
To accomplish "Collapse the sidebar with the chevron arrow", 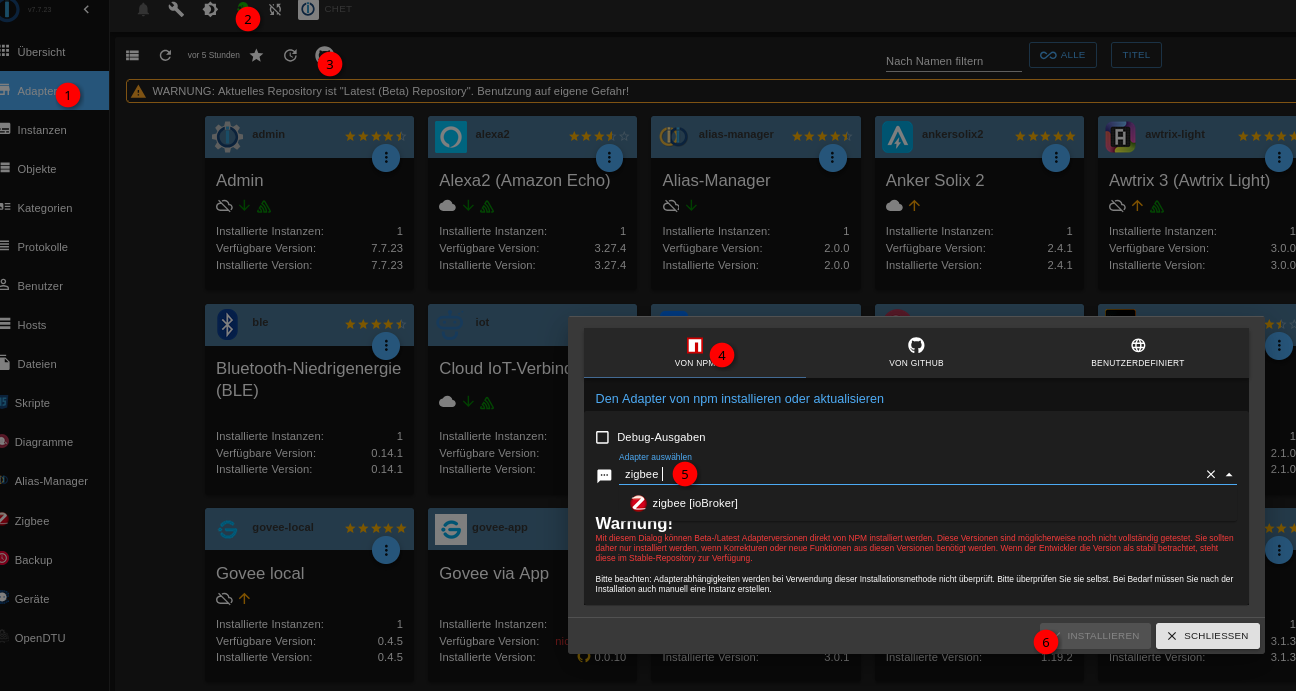I will pos(86,9).
